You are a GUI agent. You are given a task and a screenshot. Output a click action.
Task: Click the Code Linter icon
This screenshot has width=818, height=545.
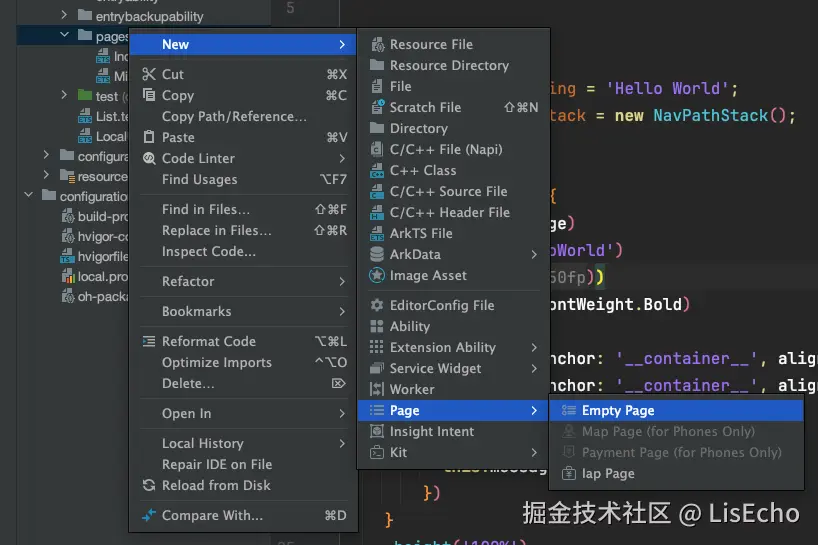[149, 158]
